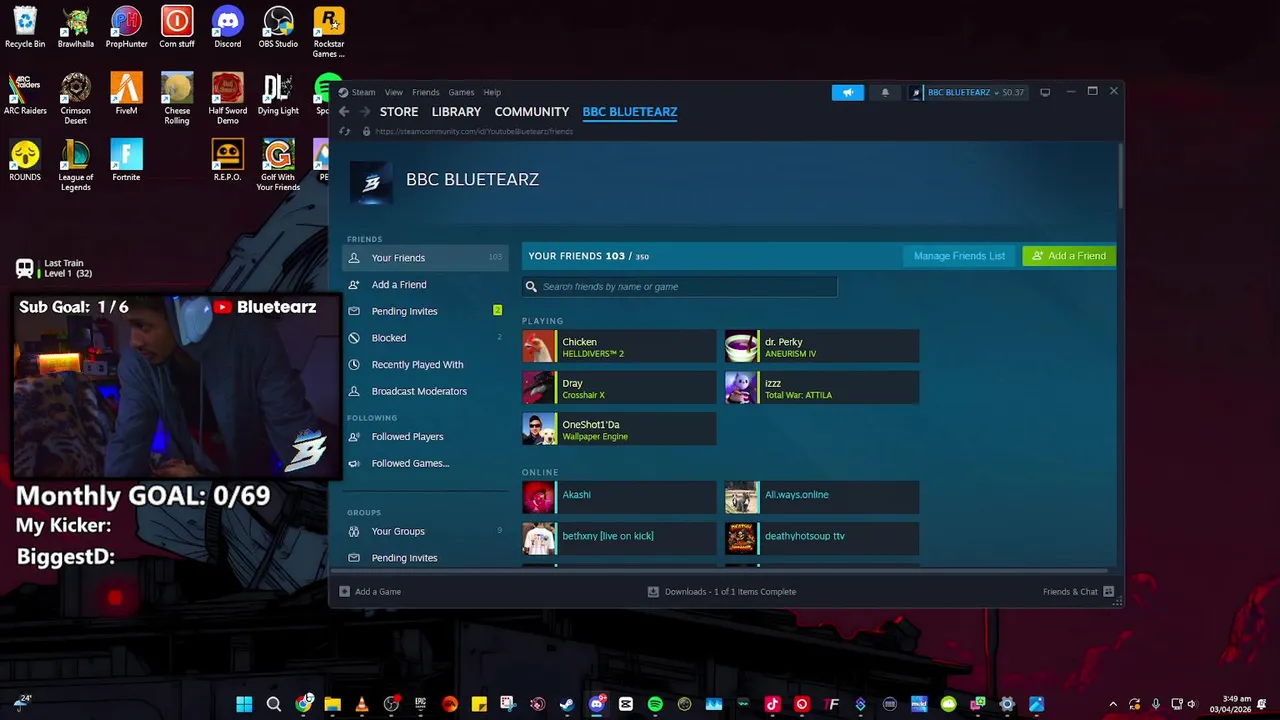The image size is (1280, 720).
Task: Launch FiveM desktop shortcut
Action: (126, 94)
